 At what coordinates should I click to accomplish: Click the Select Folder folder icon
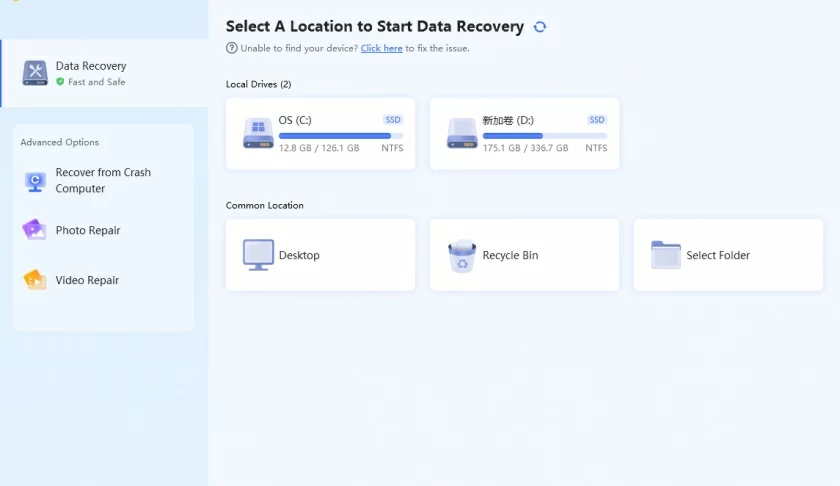pyautogui.click(x=666, y=255)
